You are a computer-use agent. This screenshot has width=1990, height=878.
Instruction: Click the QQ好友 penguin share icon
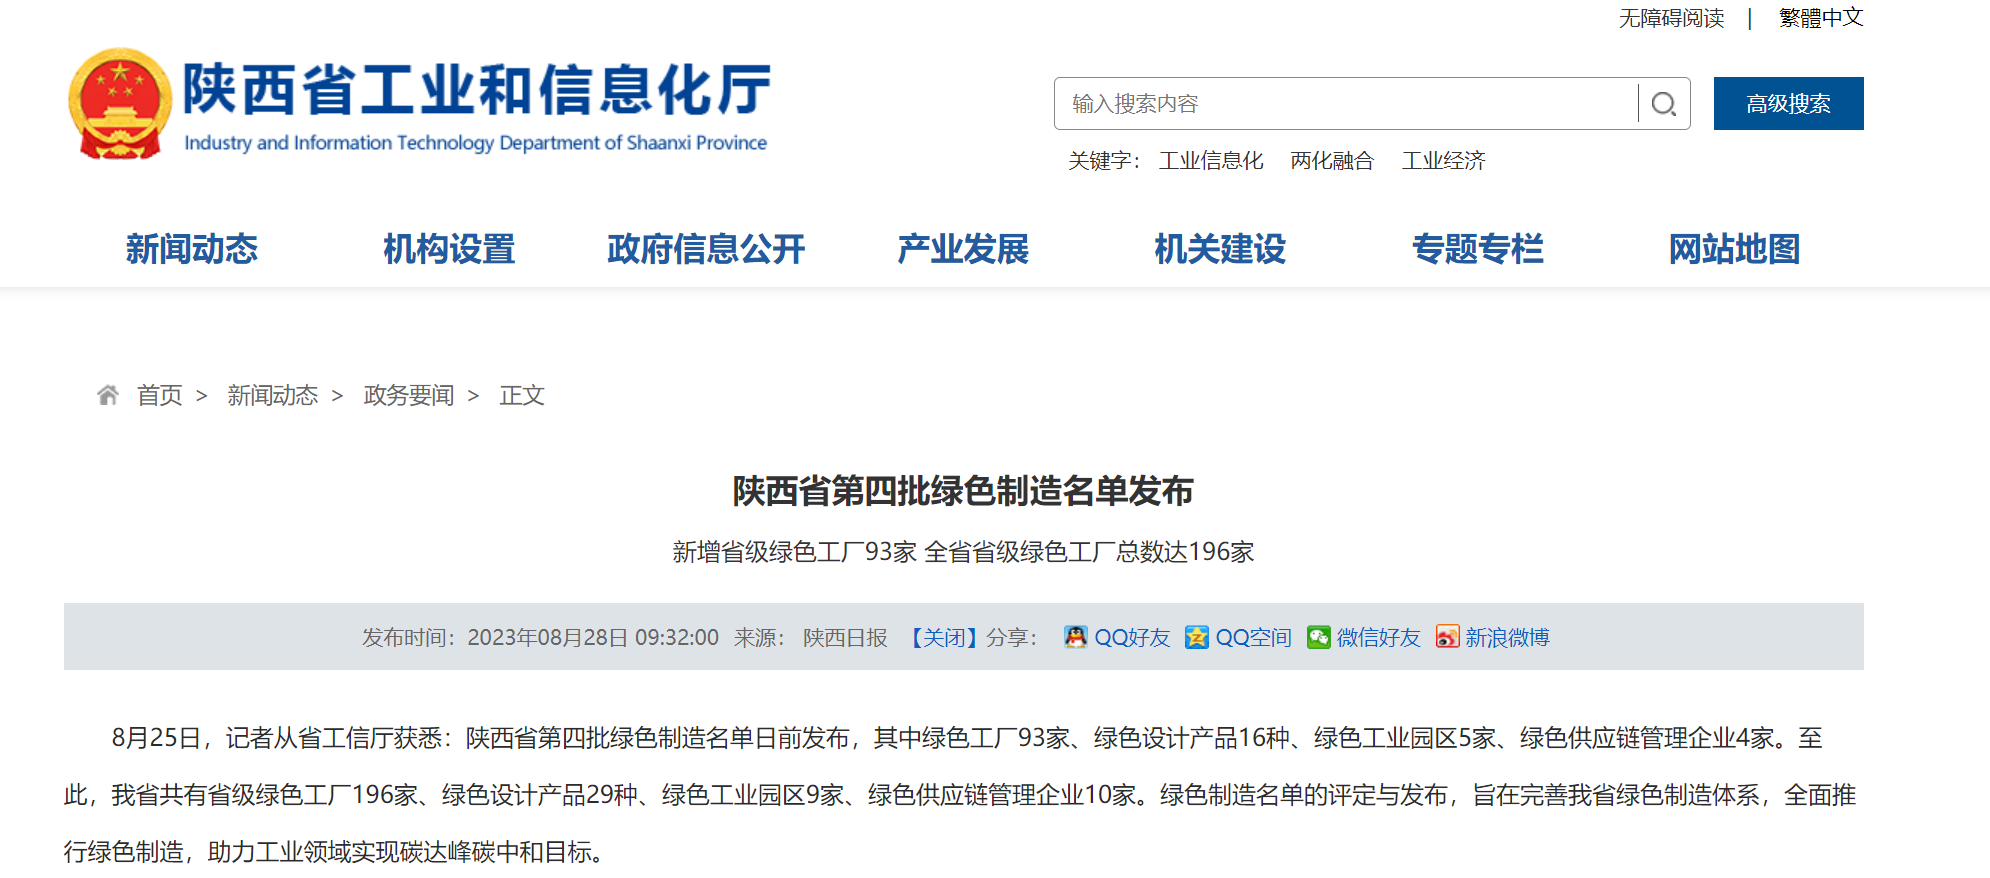pyautogui.click(x=1075, y=637)
